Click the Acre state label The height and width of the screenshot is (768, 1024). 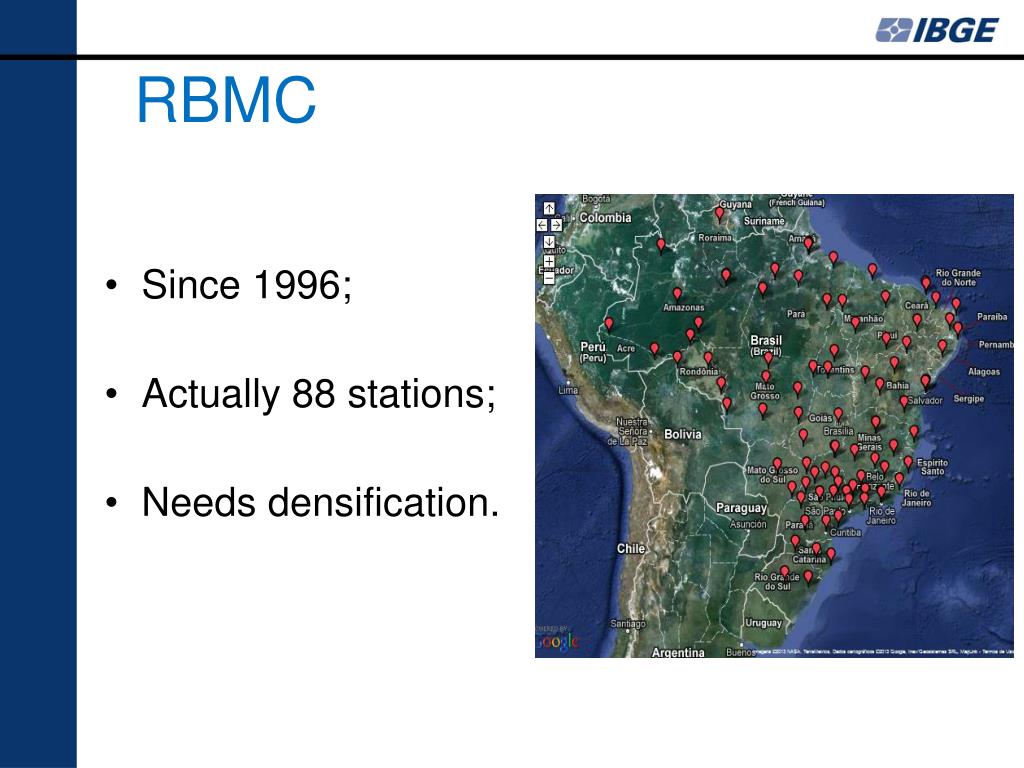click(x=626, y=349)
